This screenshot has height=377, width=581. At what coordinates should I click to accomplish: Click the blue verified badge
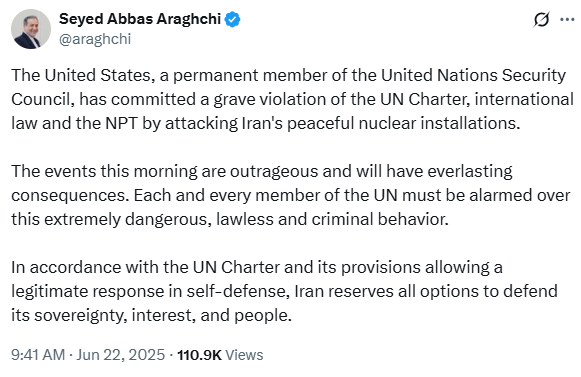click(x=233, y=19)
